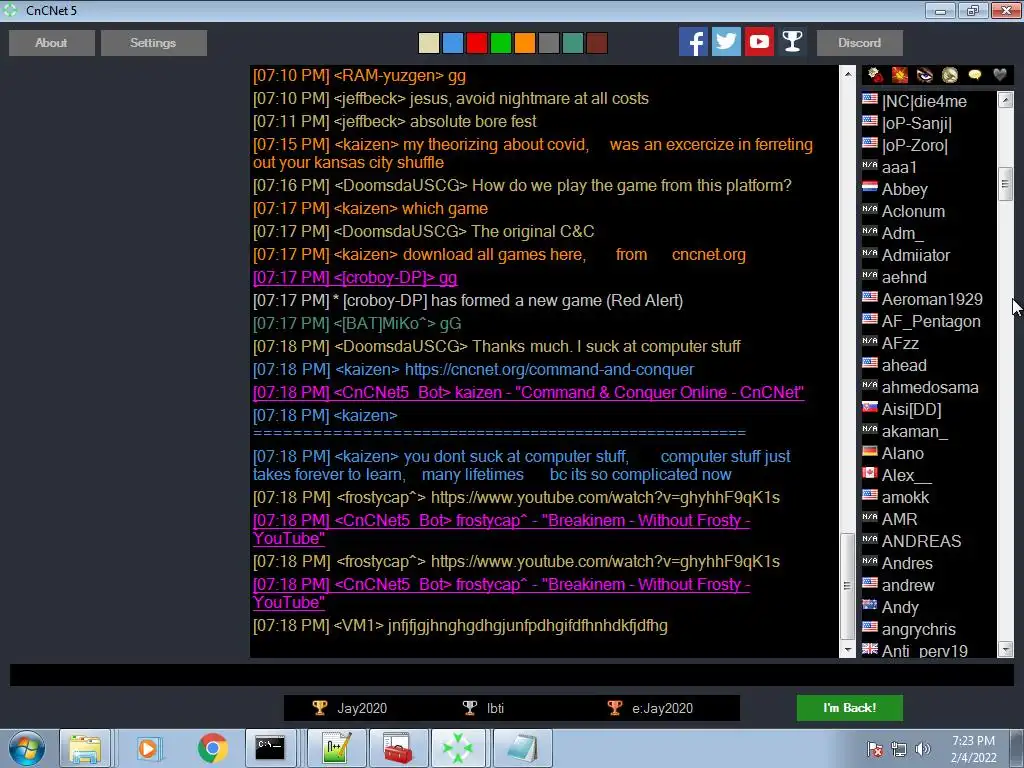Click the volume speaker tray icon
Screen dimensions: 1024x768
tap(923, 749)
